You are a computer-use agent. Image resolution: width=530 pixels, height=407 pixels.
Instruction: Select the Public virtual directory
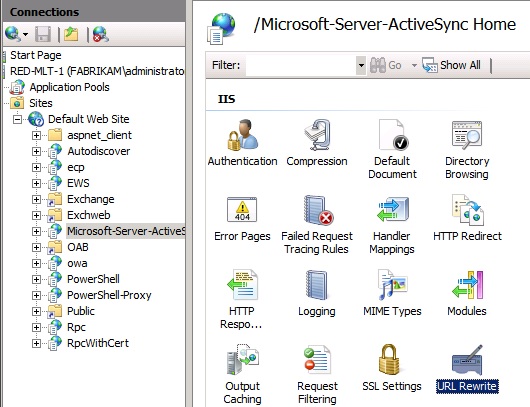pyautogui.click(x=81, y=311)
